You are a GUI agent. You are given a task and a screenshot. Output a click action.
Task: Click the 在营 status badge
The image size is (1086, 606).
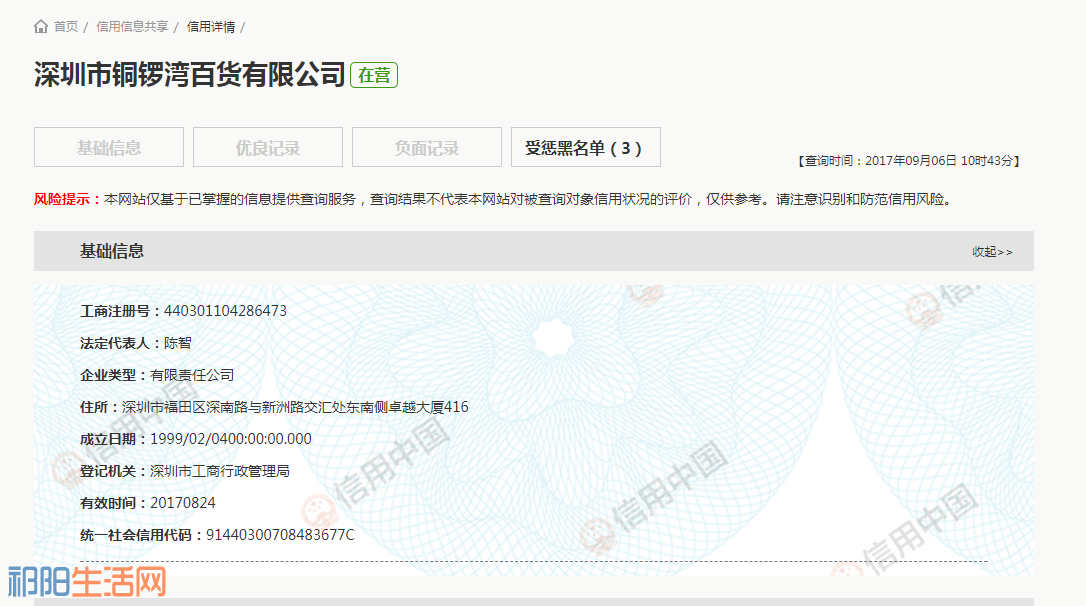click(x=374, y=75)
